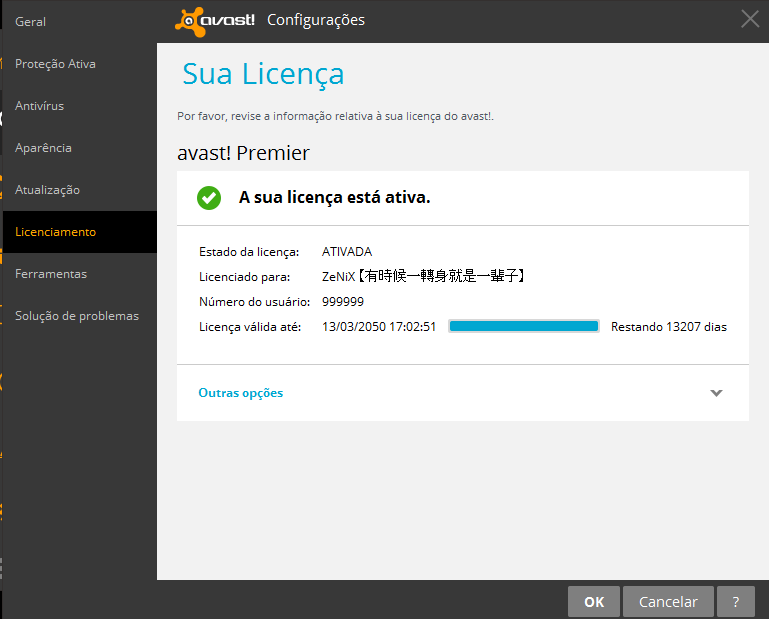Click the 'Licença válida até:' label
The width and height of the screenshot is (769, 619).
coord(250,327)
